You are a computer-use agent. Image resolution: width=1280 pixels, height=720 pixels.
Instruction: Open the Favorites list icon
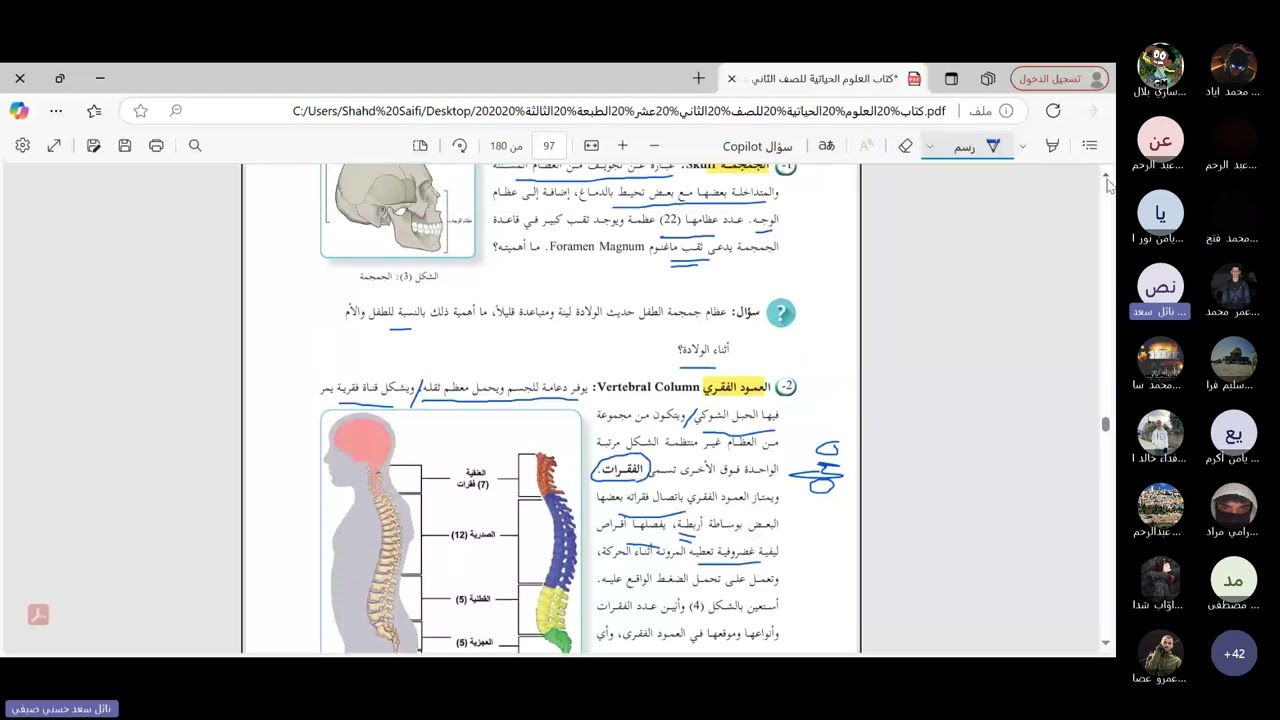click(x=94, y=111)
